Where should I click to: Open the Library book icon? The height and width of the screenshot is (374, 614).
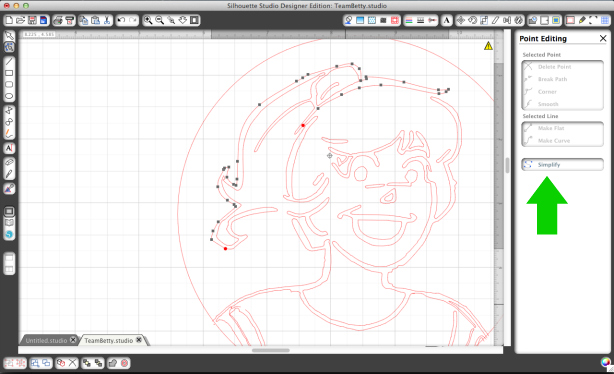(9, 223)
